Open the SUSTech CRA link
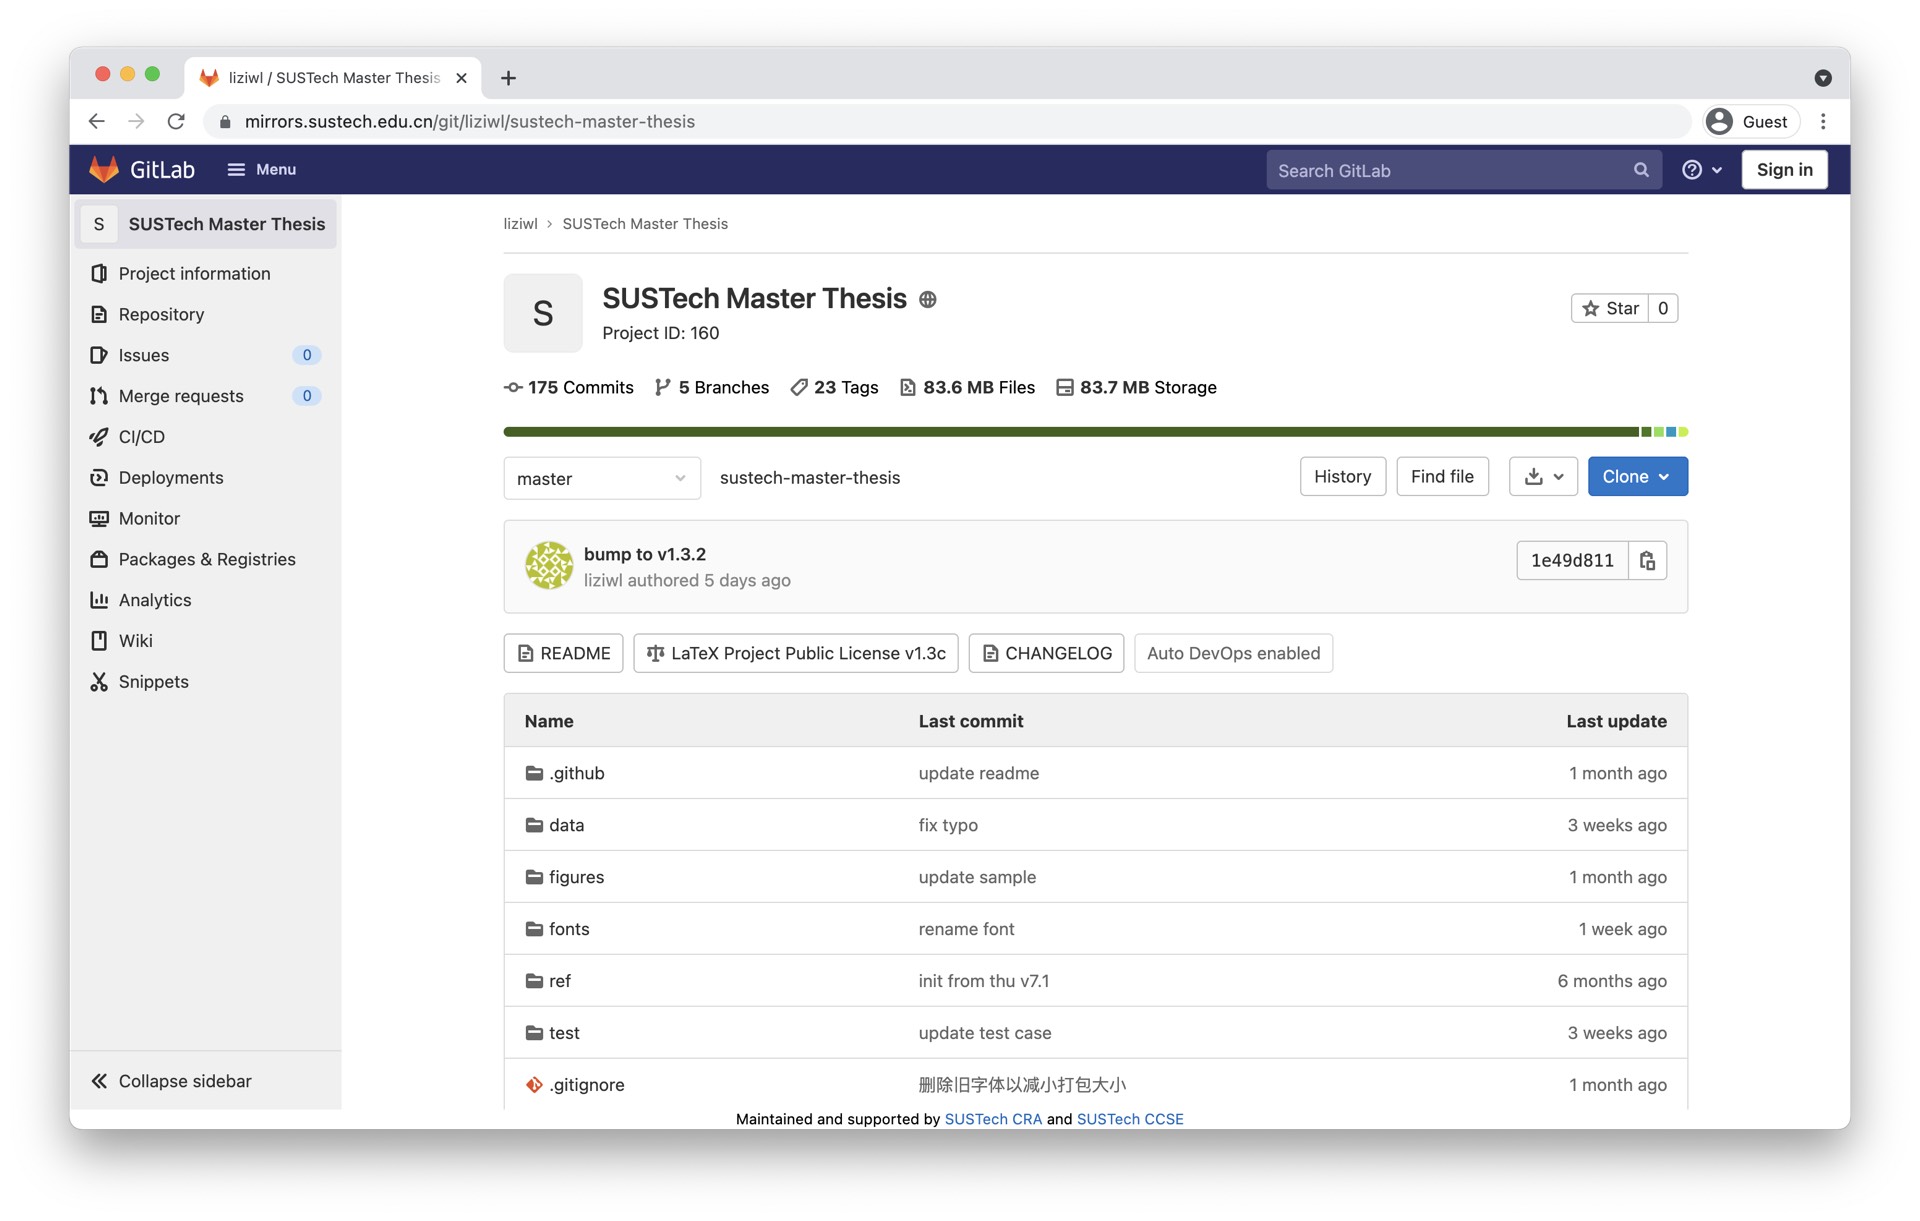 coord(992,1119)
